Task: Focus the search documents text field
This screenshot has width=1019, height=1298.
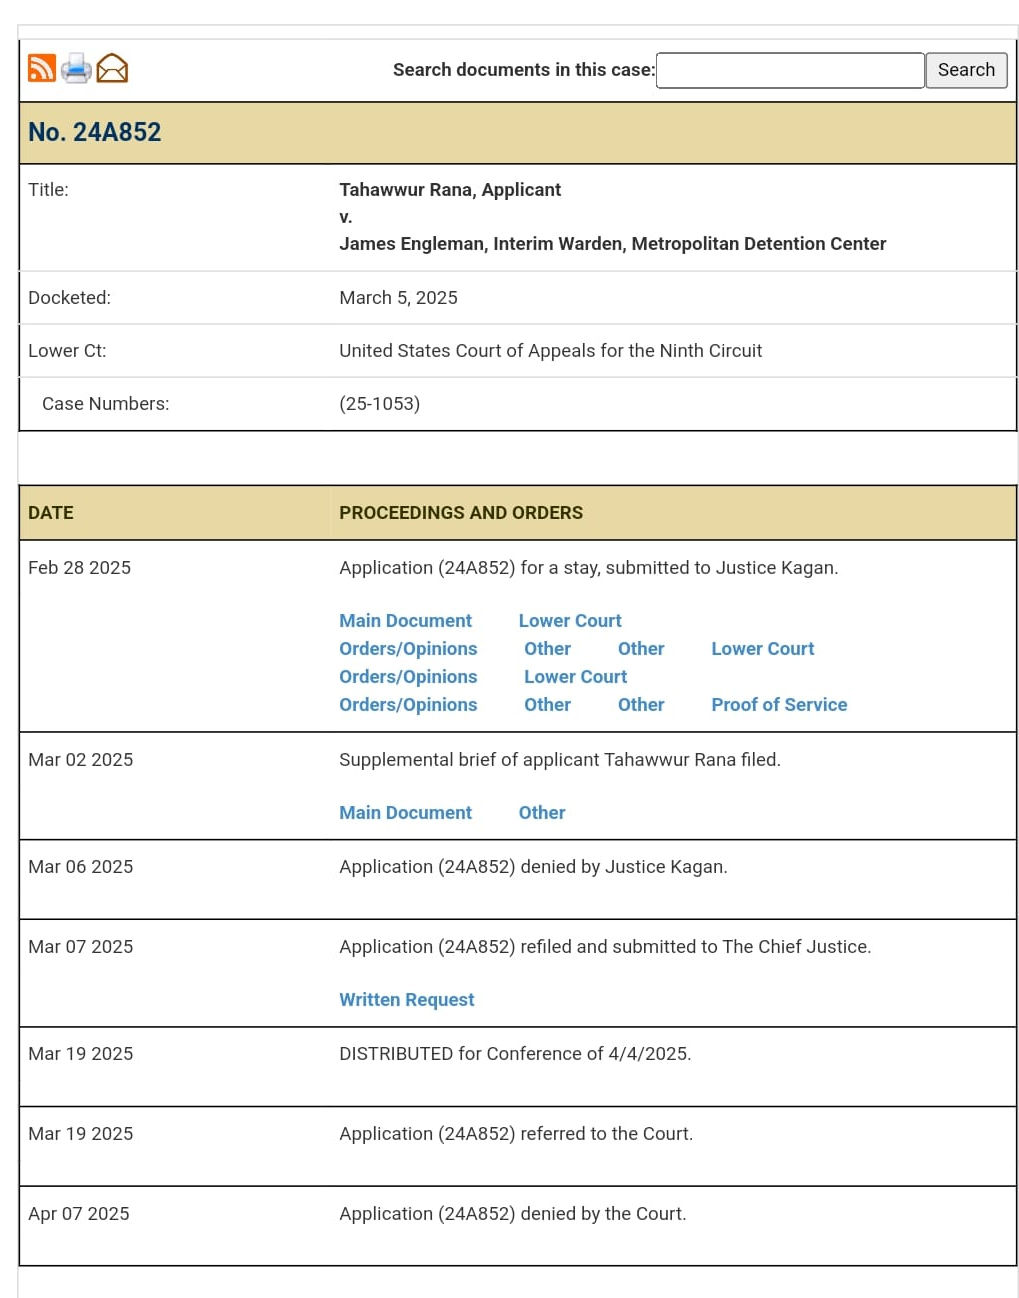Action: pos(789,70)
